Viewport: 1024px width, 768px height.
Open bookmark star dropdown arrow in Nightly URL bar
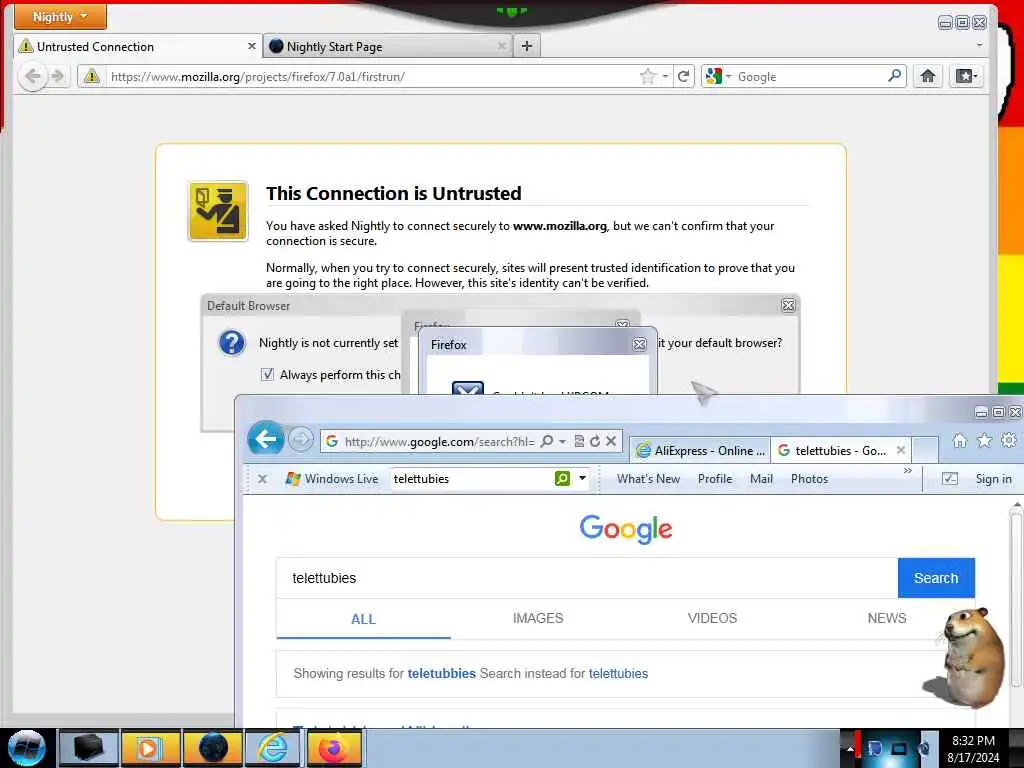665,76
